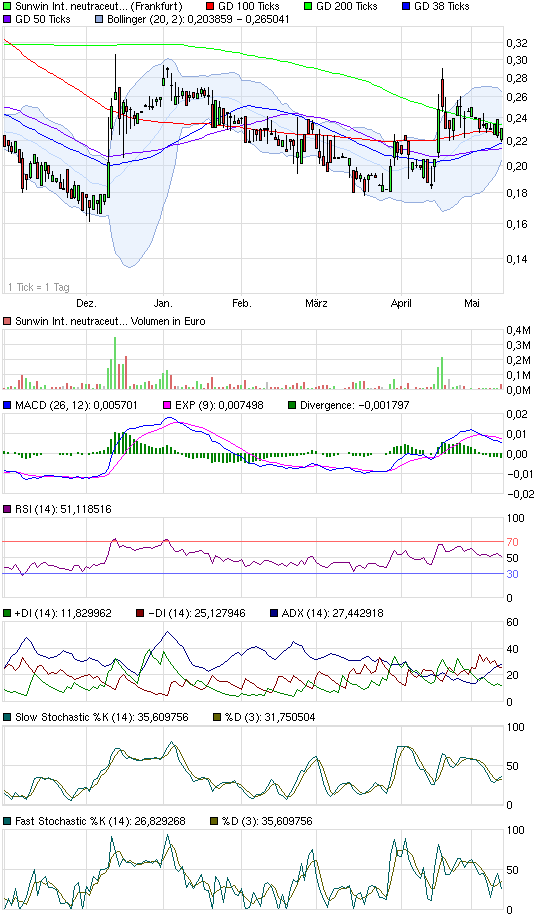This screenshot has width=545, height=918.
Task: Click the Fast Stochastic %D (3) swatch
Action: (x=214, y=821)
